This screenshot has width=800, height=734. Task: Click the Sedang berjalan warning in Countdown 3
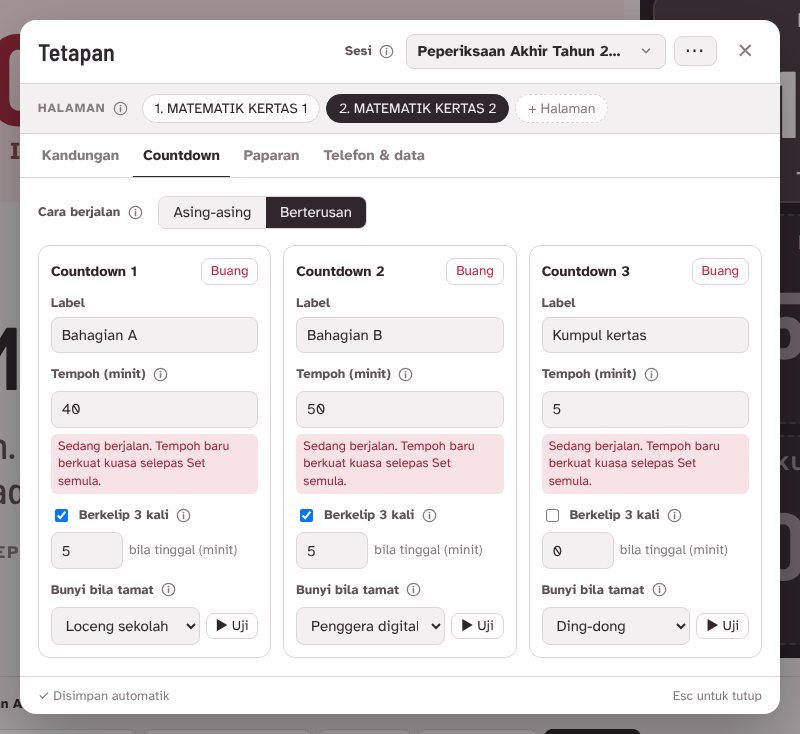click(x=645, y=464)
